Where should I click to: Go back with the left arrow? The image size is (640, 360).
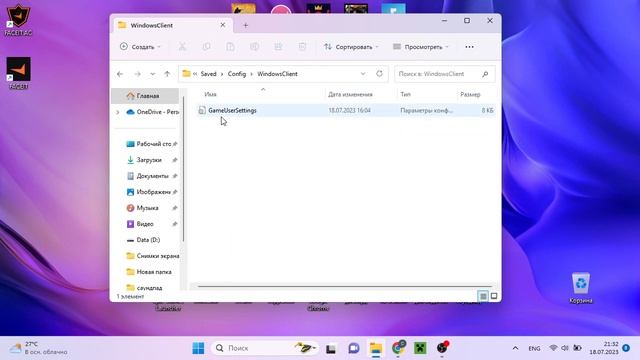pos(120,74)
